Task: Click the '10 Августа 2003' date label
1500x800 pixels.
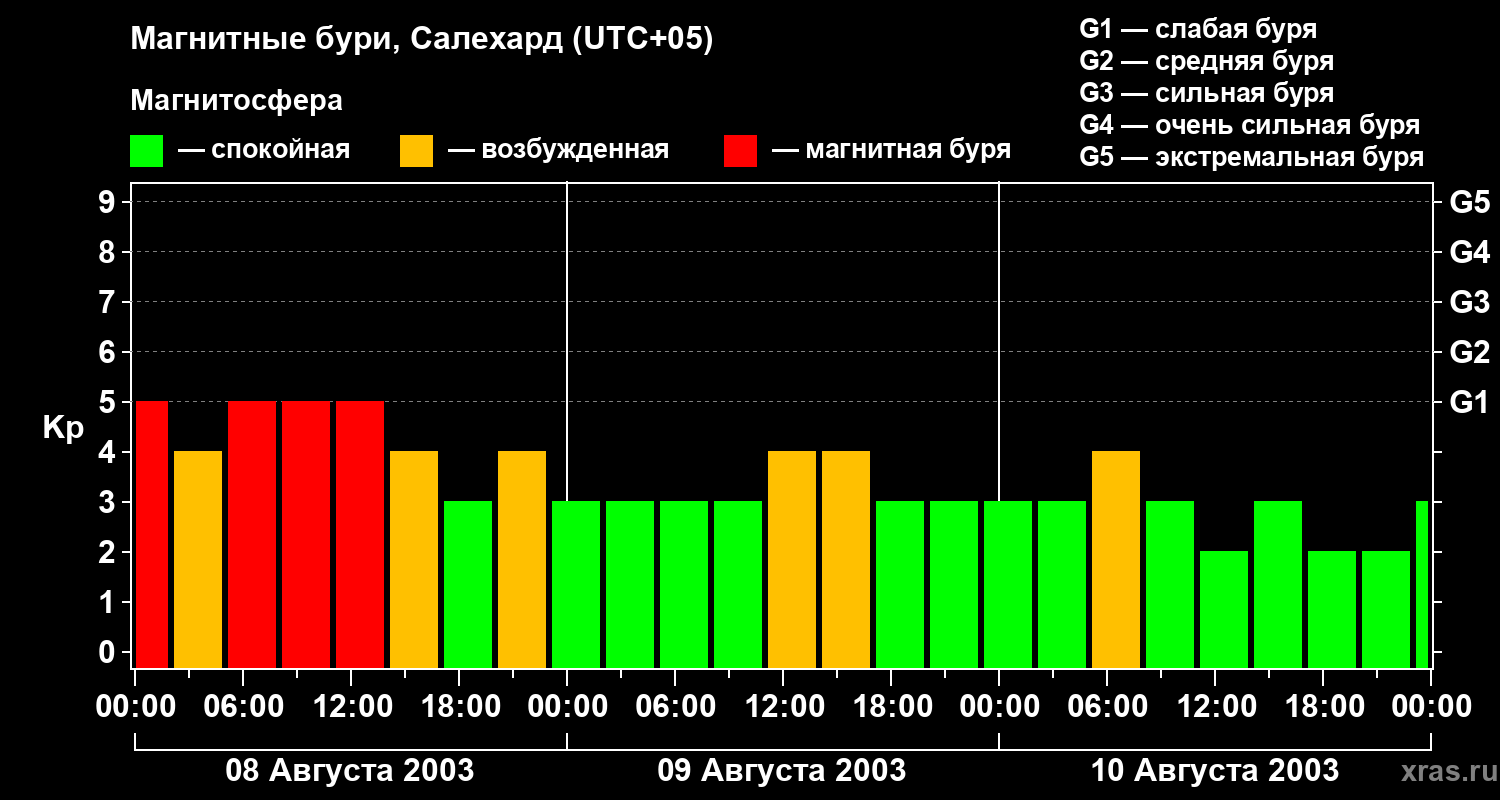Action: pyautogui.click(x=1214, y=770)
